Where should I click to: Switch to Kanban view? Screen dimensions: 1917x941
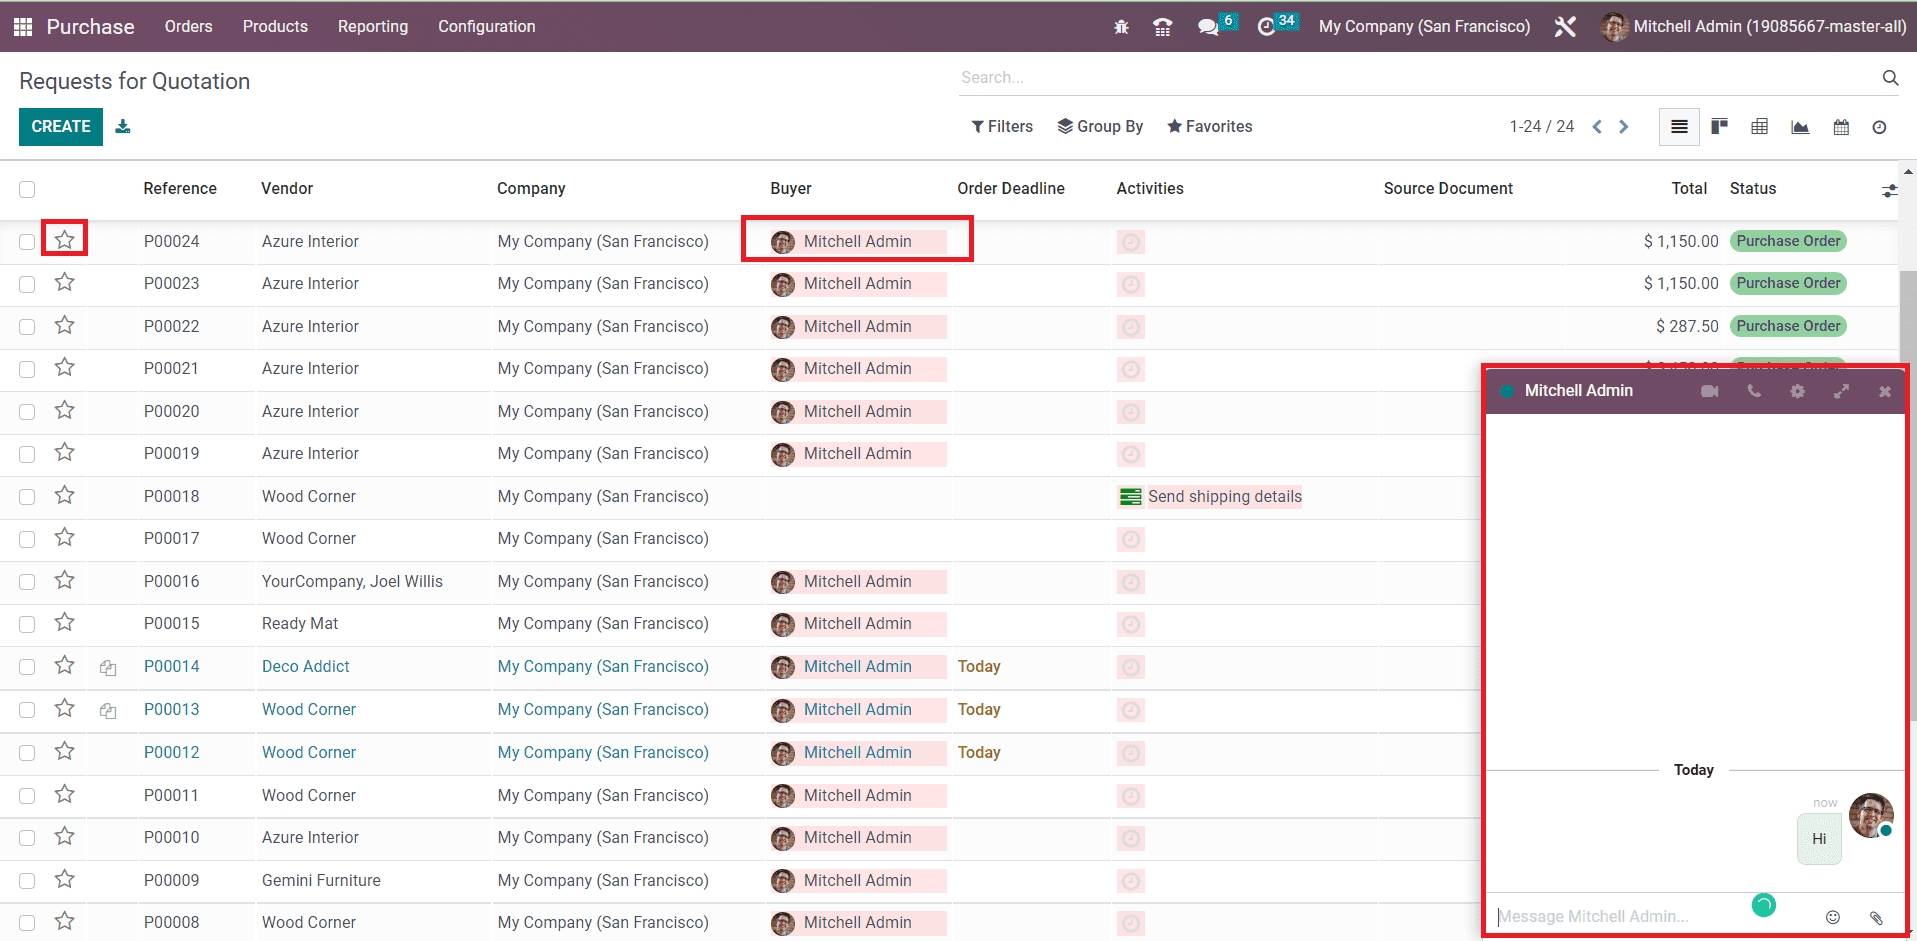[x=1719, y=127]
